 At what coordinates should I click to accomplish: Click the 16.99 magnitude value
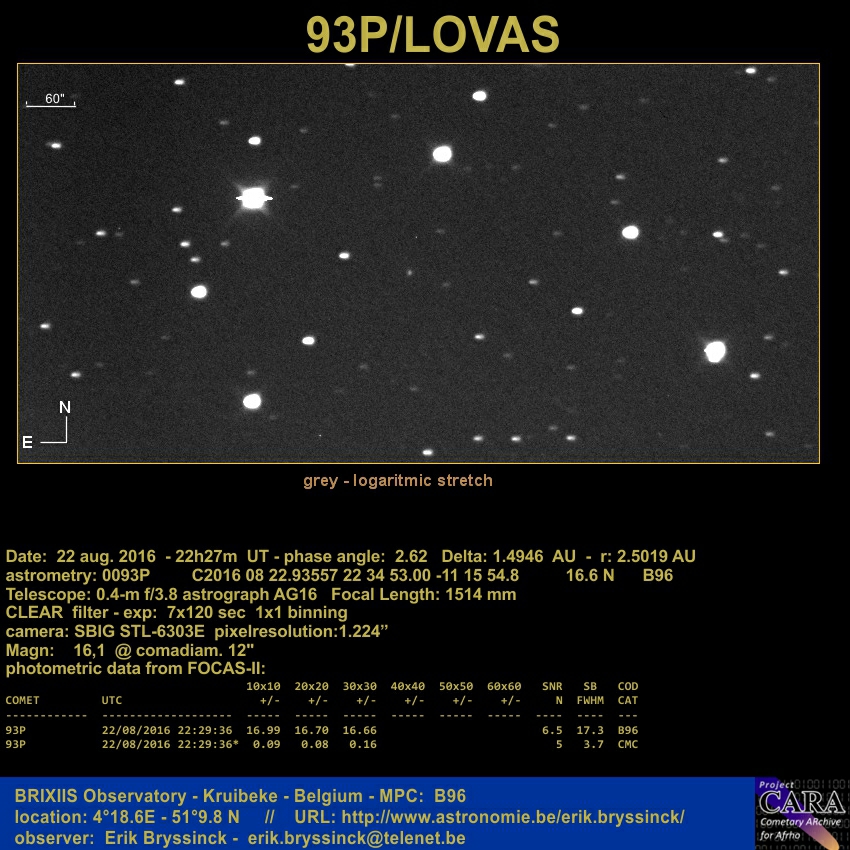[x=263, y=731]
